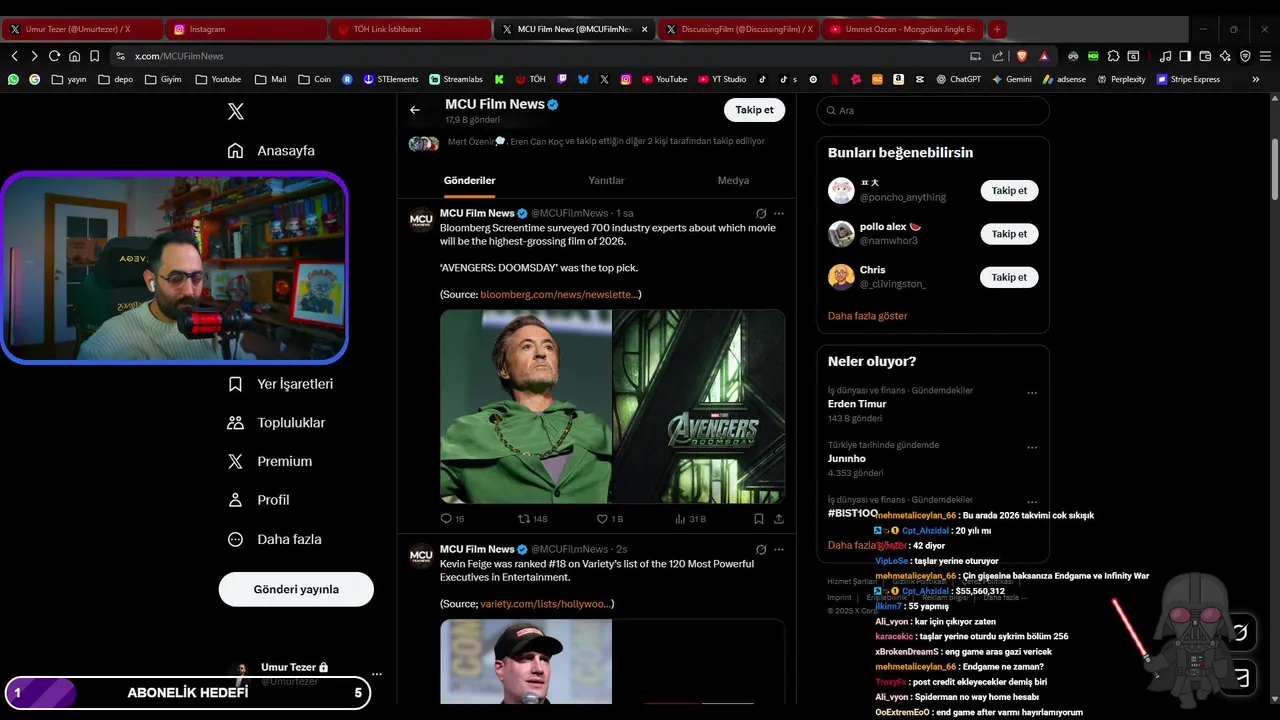This screenshot has width=1280, height=720.
Task: Open the Gemini bookmark
Action: 1011,79
